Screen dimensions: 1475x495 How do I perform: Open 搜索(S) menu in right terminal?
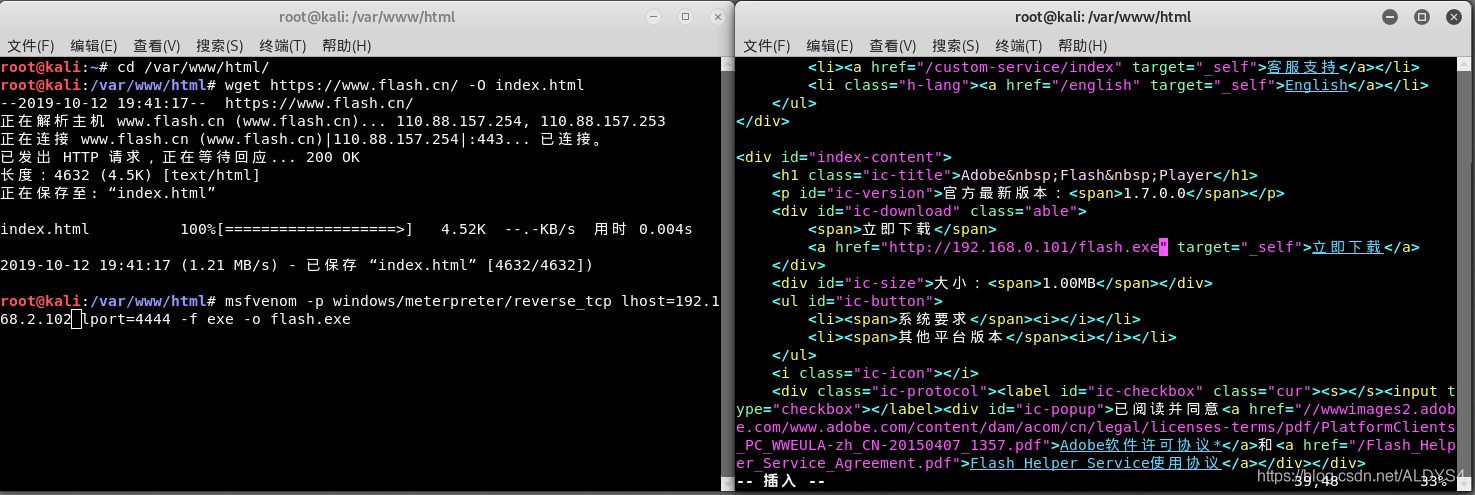point(956,46)
